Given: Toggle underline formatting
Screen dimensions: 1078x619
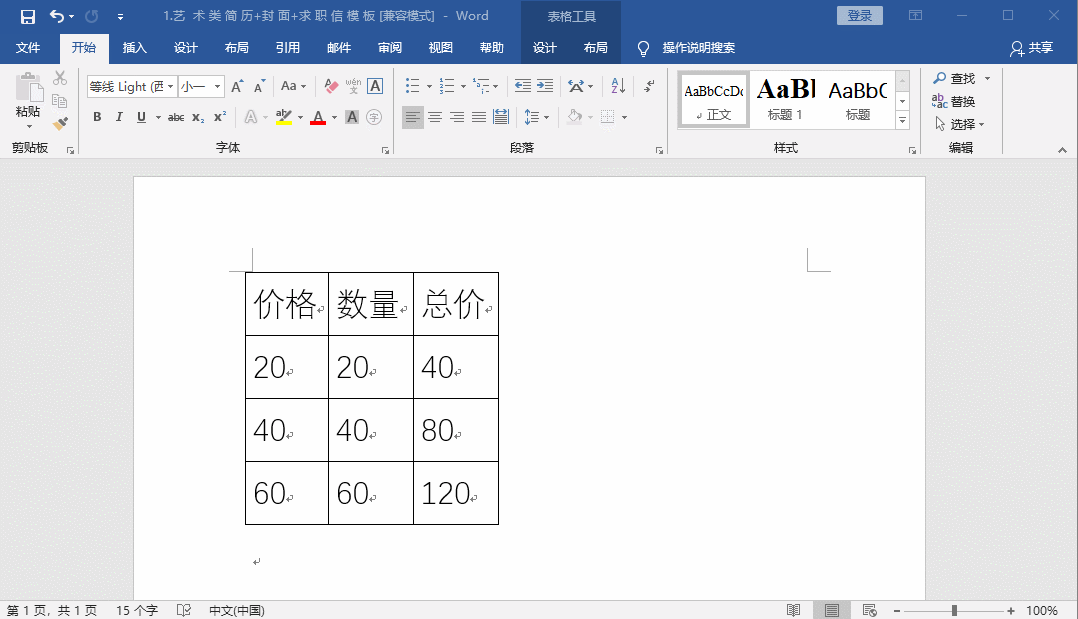Looking at the screenshot, I should pyautogui.click(x=141, y=117).
